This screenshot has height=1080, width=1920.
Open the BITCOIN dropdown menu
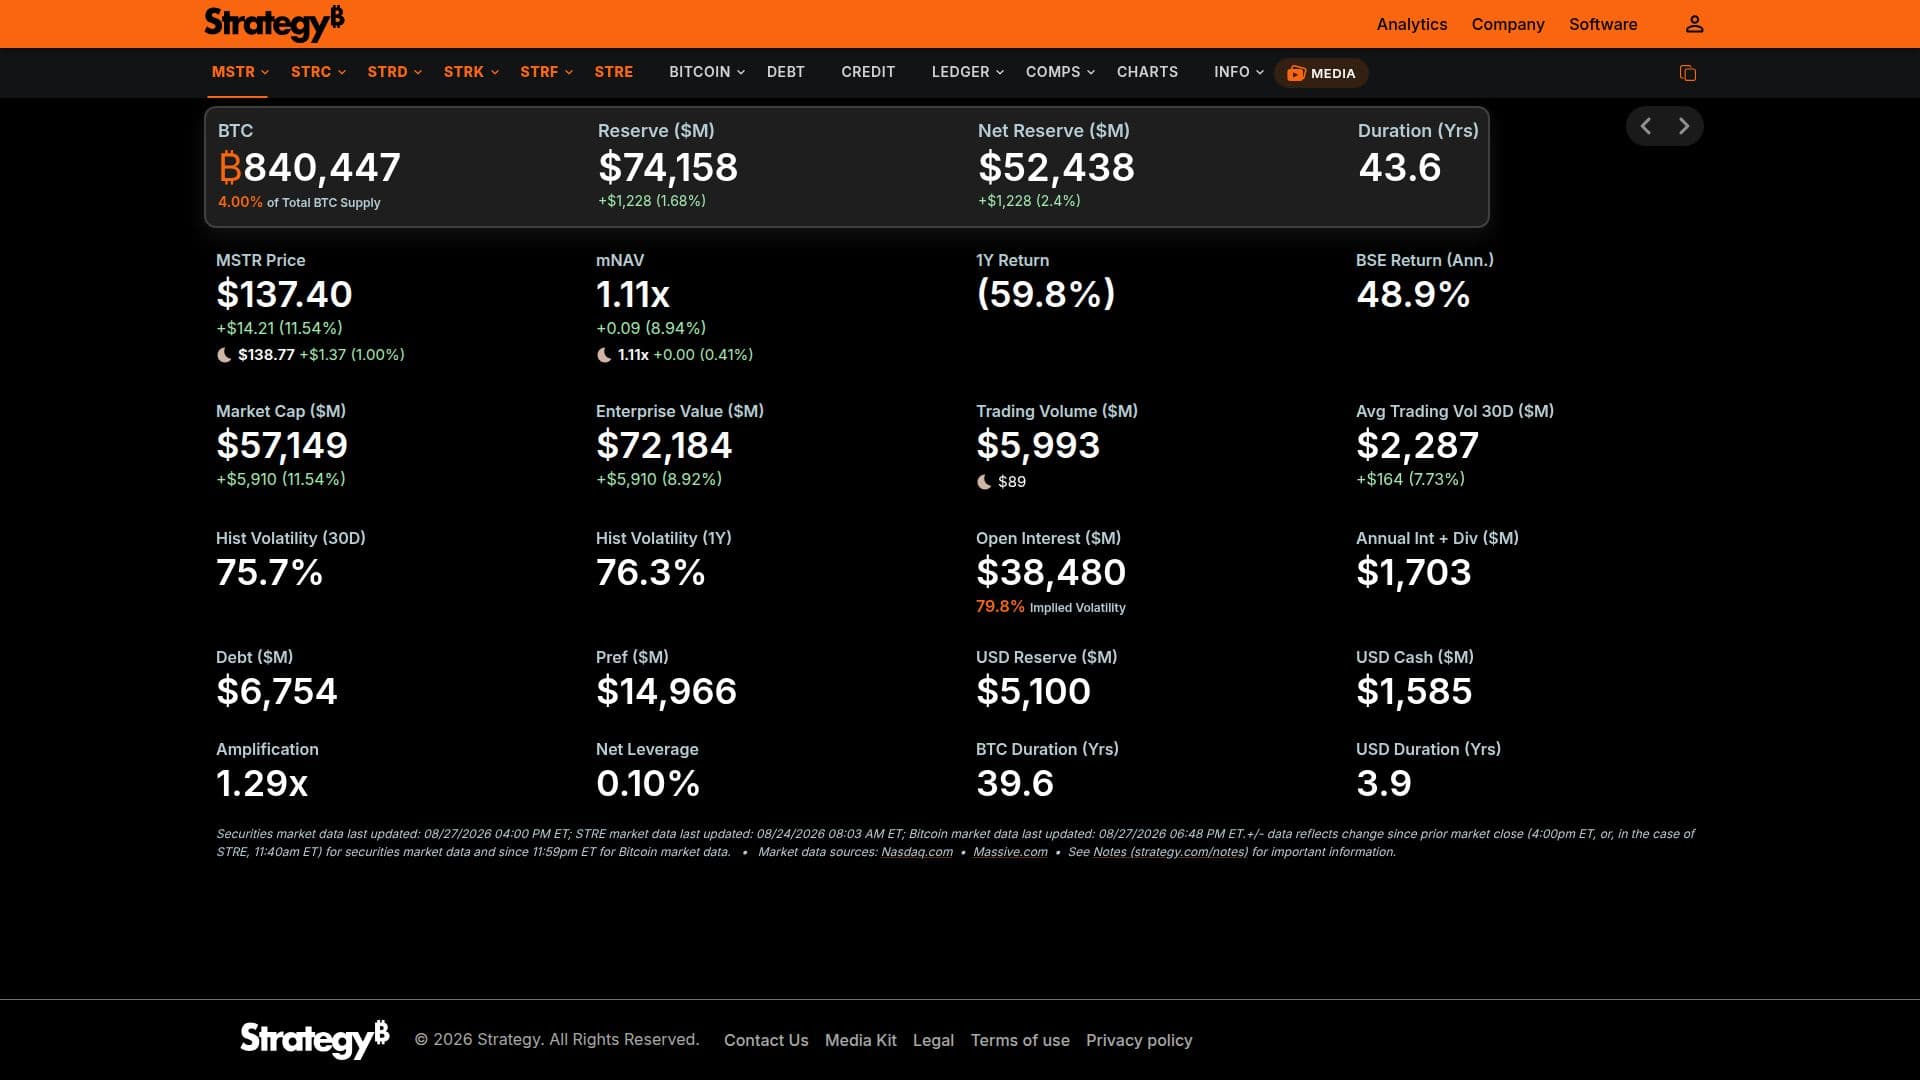click(x=707, y=72)
